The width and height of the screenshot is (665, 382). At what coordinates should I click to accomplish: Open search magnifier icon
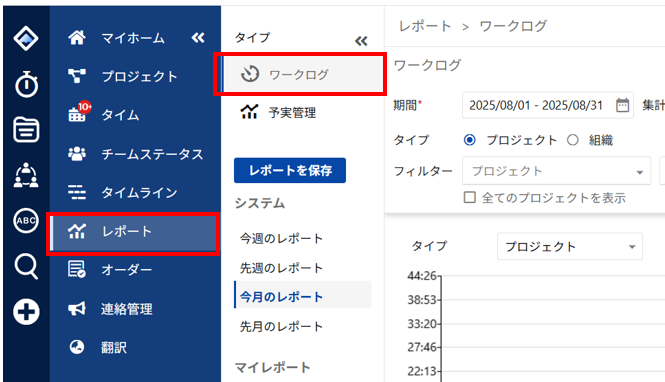(x=26, y=266)
